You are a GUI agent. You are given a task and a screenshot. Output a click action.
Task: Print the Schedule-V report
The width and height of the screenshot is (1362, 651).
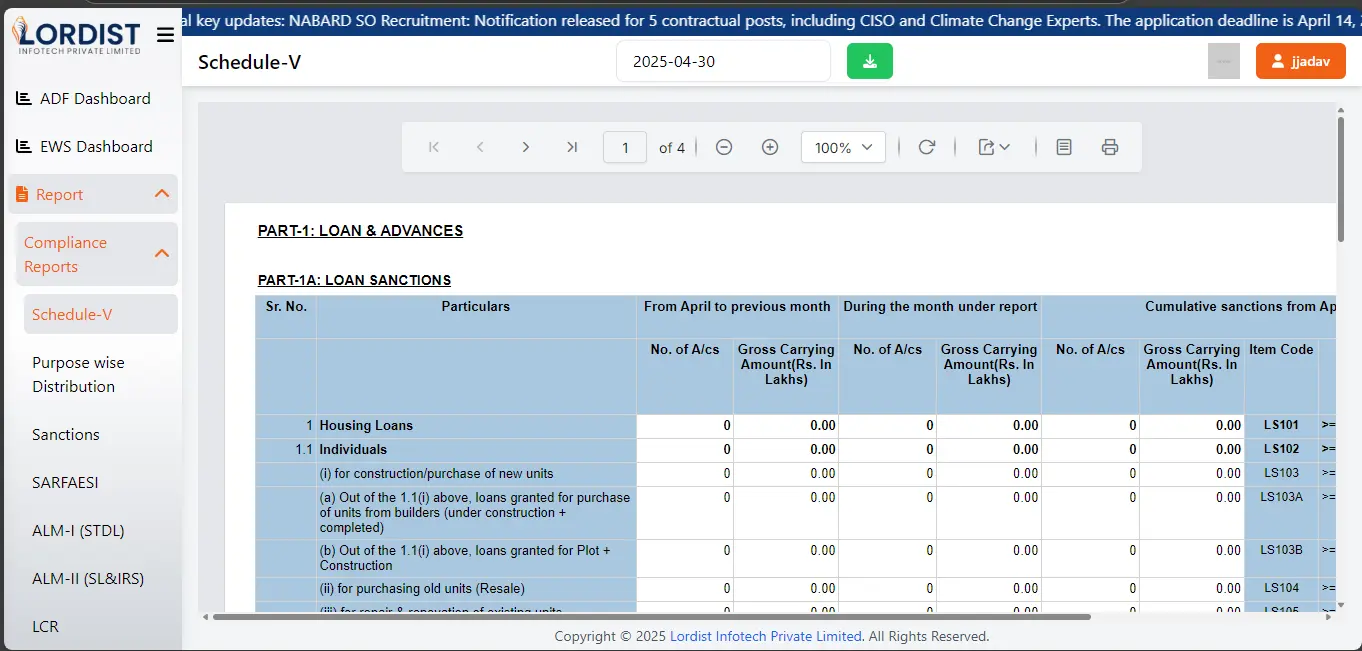pyautogui.click(x=1110, y=147)
